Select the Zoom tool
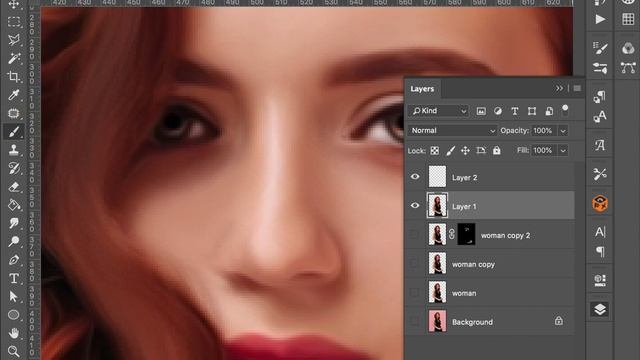The image size is (640, 360). 14,351
